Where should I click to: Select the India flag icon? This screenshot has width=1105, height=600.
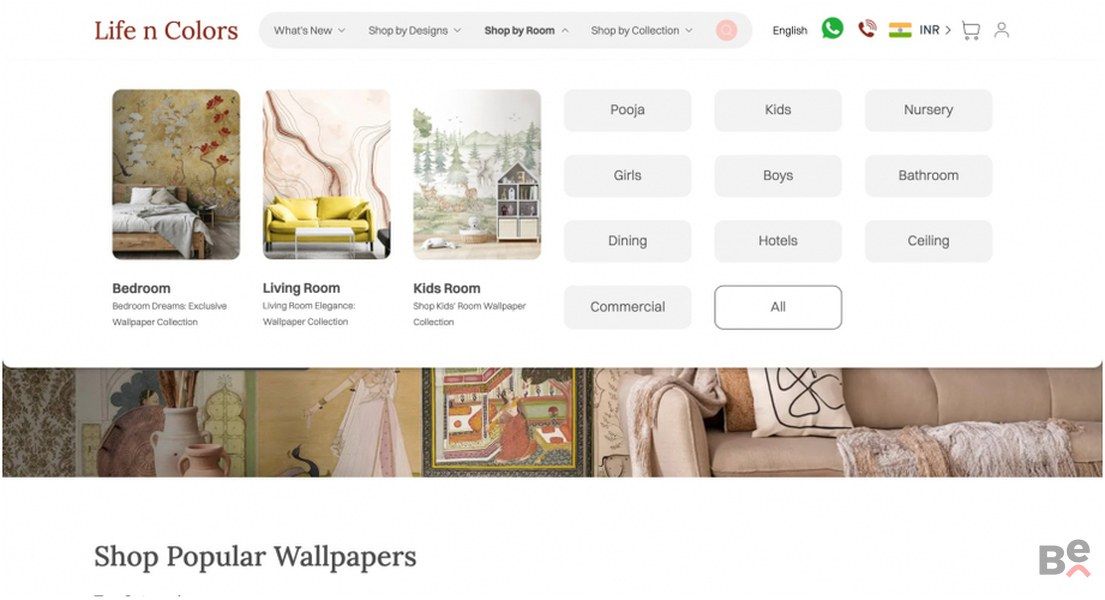(900, 30)
